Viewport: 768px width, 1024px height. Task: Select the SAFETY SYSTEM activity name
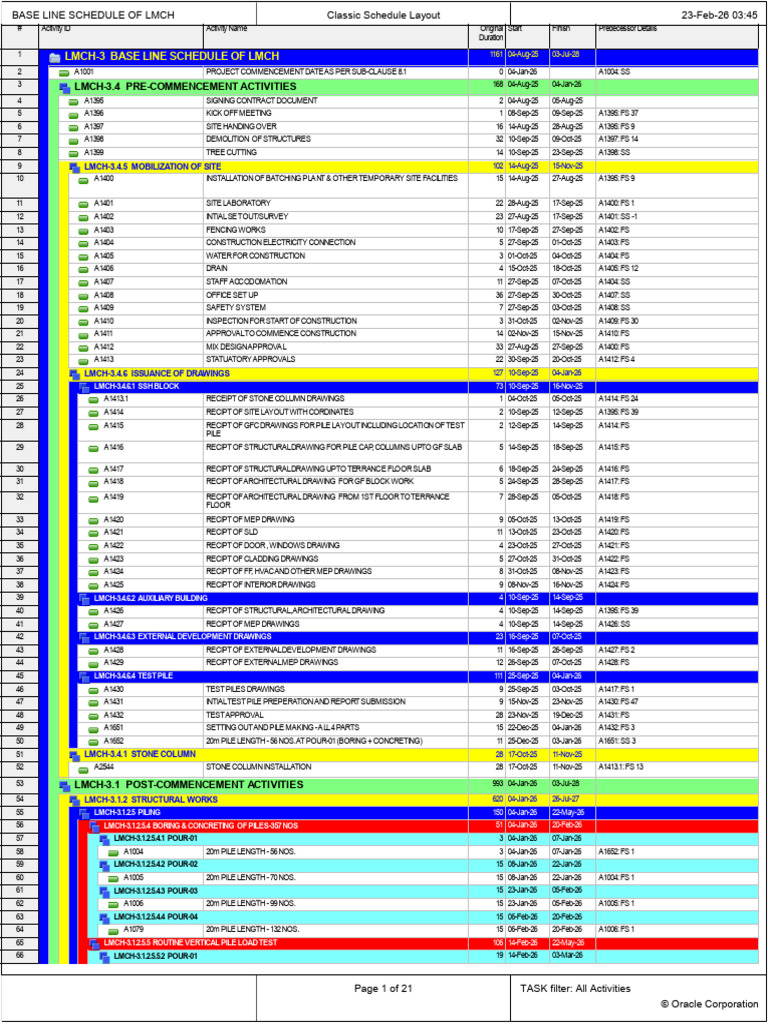pyautogui.click(x=236, y=308)
